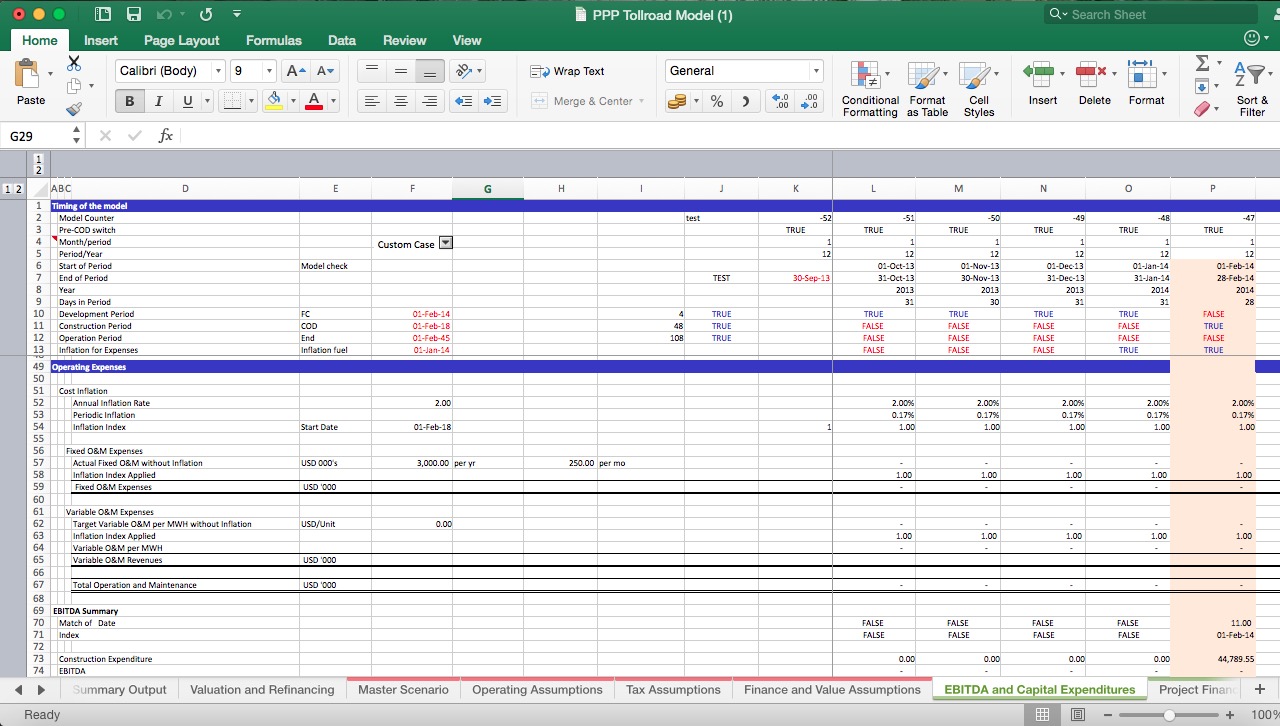Screen dimensions: 1280x726
Task: Open the Custom Case dropdown in the worksheet
Action: (x=445, y=242)
